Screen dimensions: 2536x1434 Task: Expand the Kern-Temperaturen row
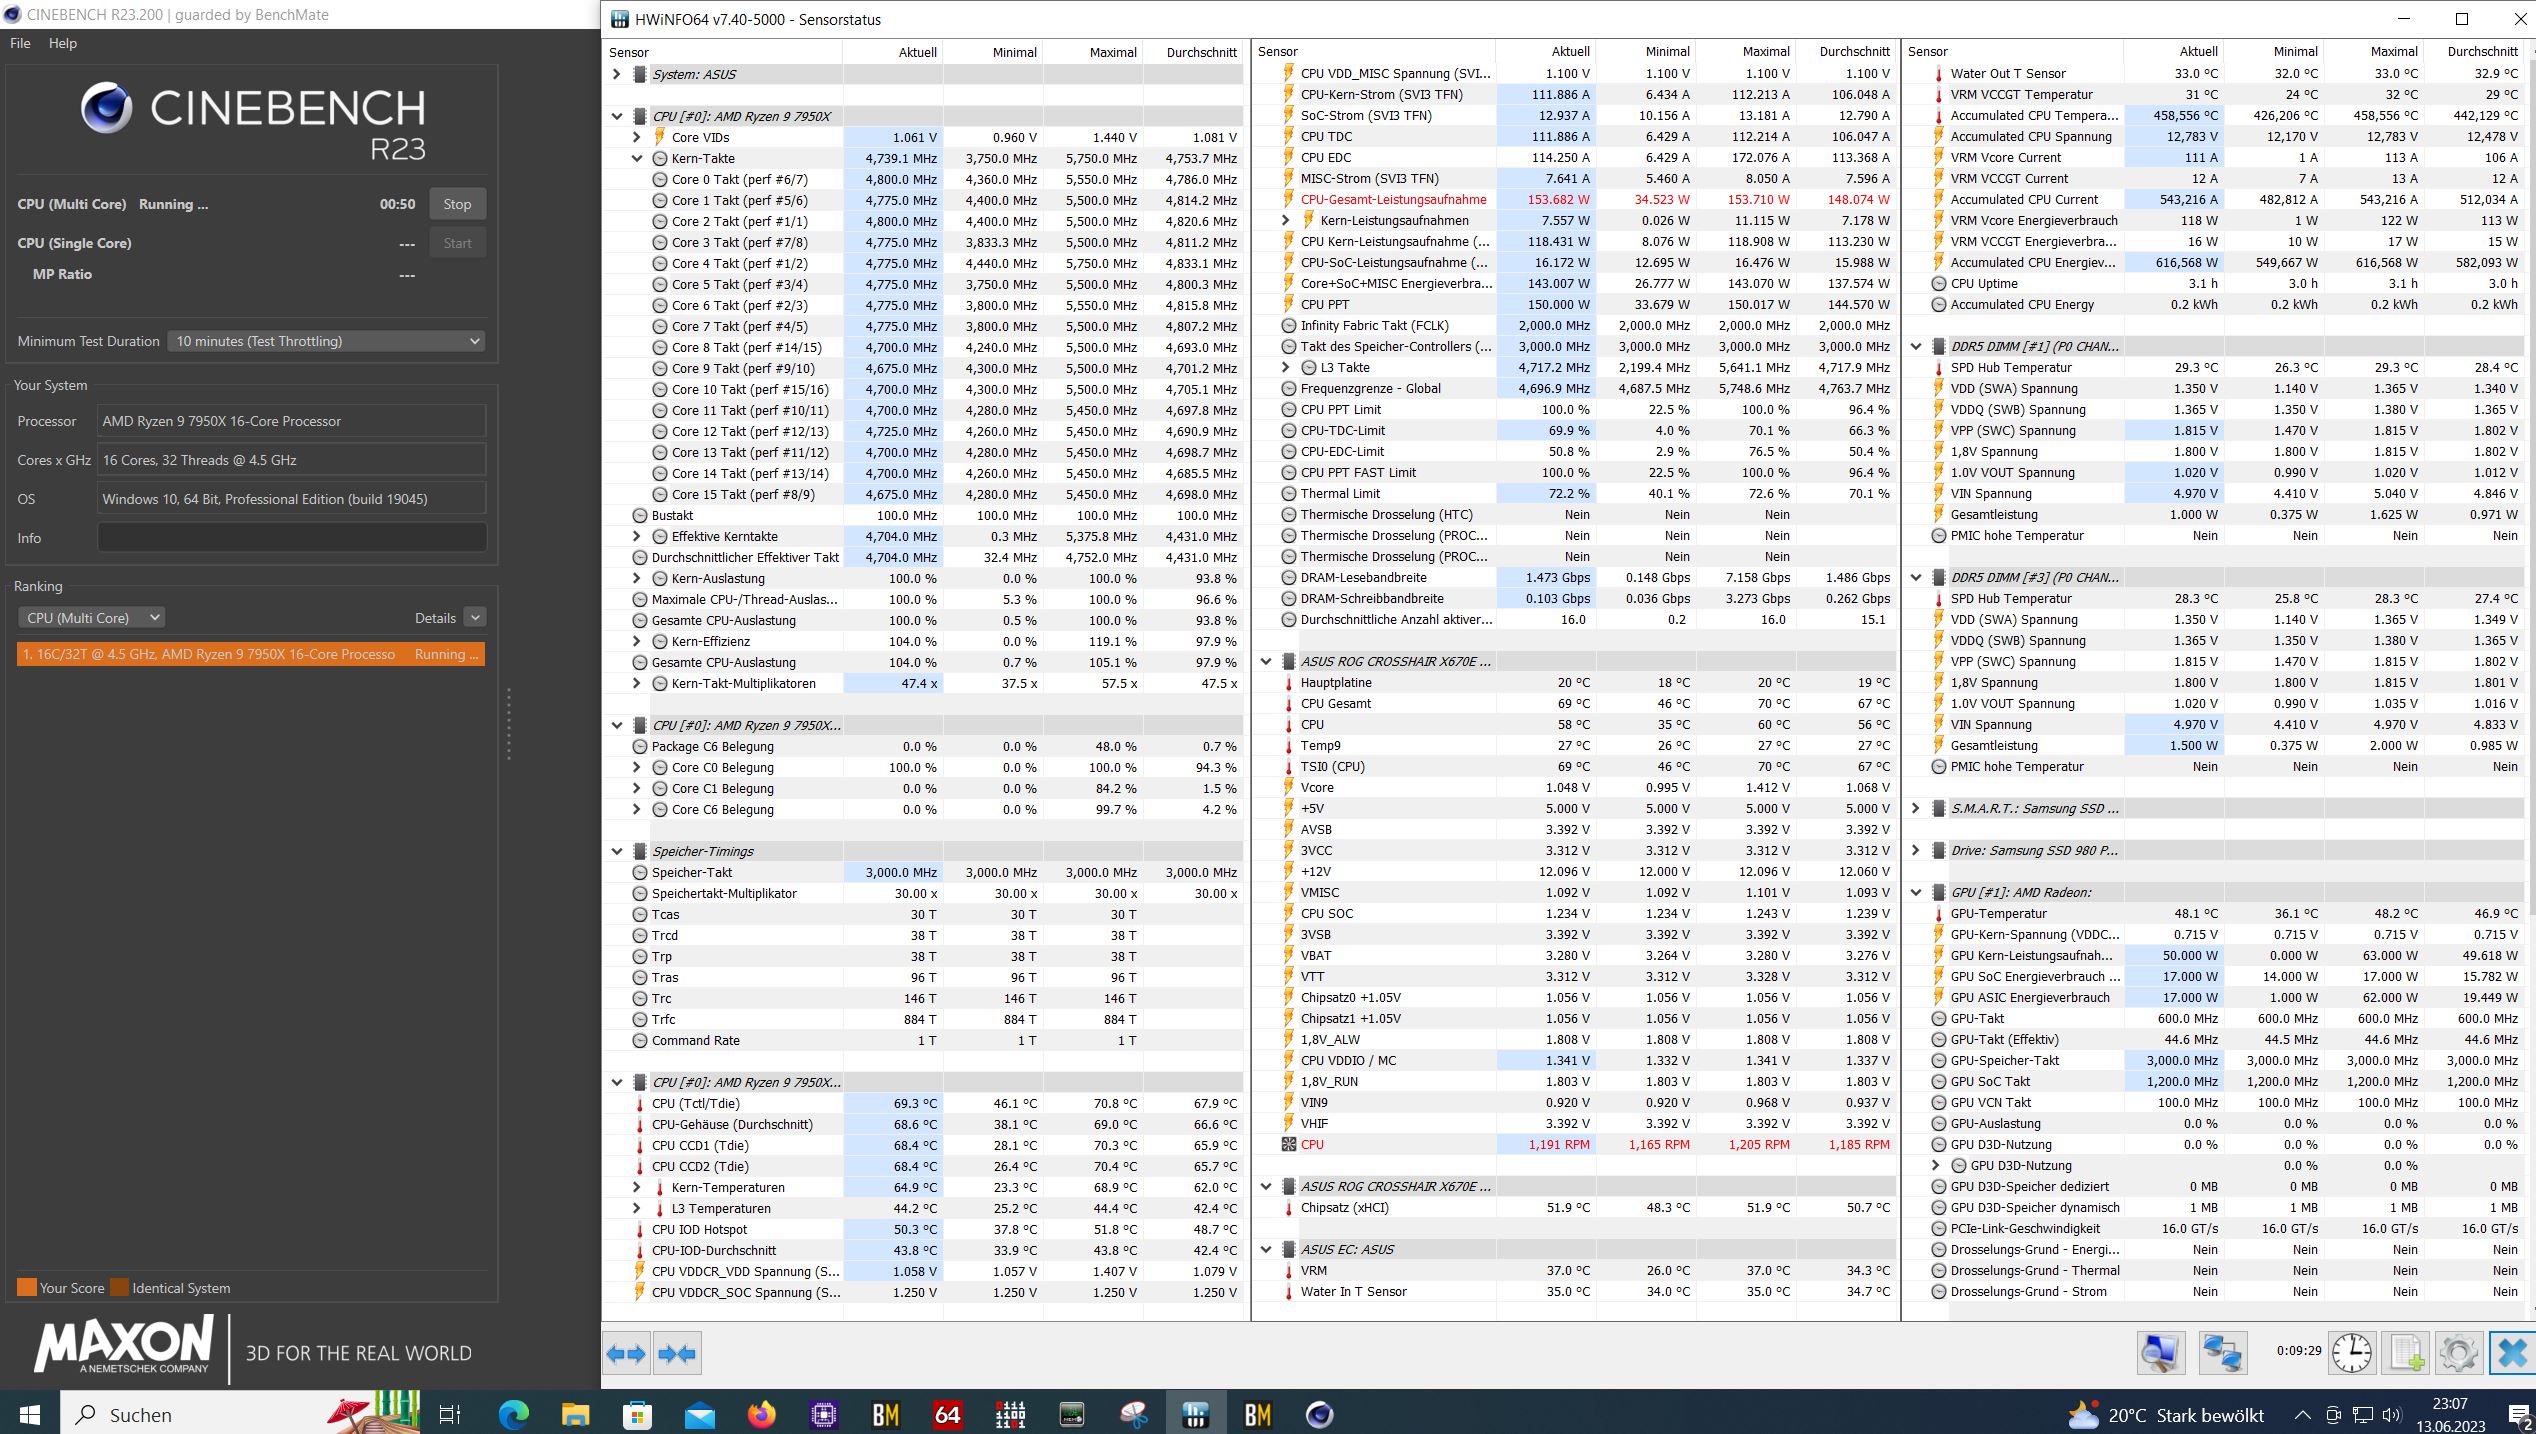click(x=637, y=1187)
